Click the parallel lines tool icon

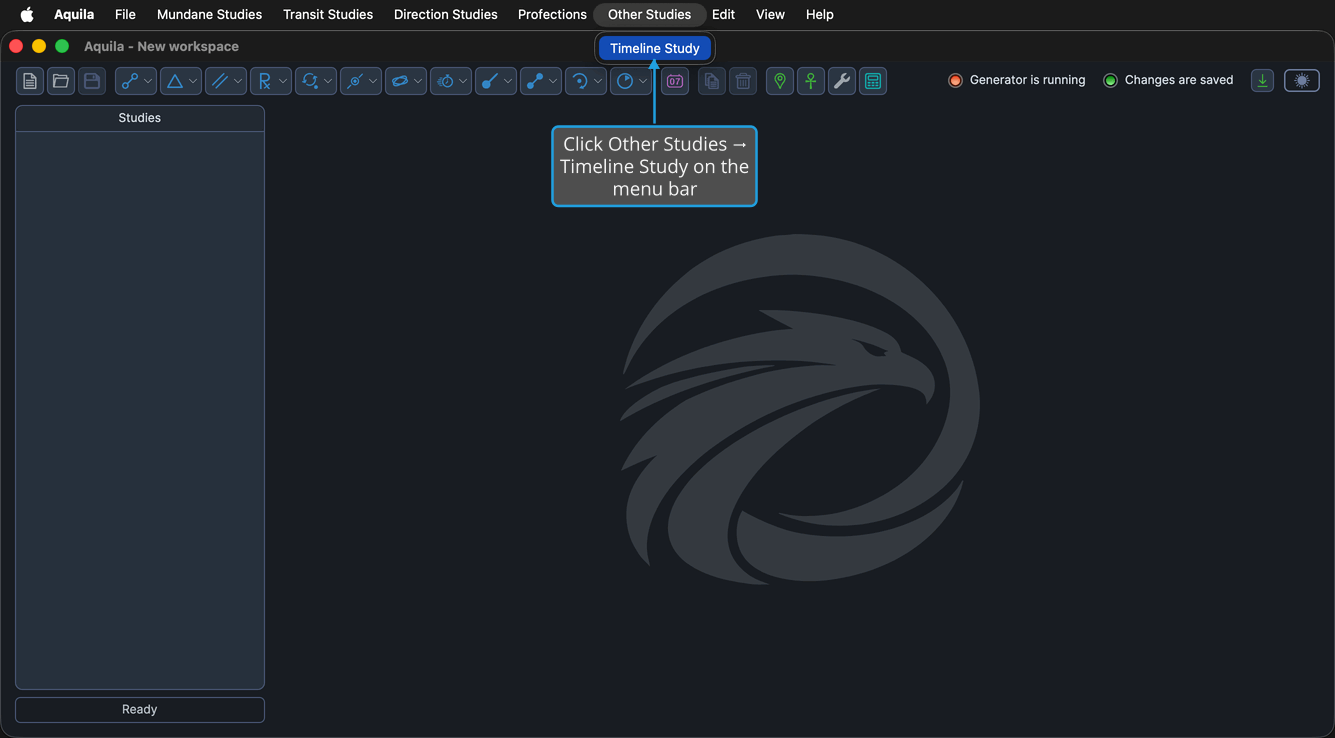coord(220,81)
